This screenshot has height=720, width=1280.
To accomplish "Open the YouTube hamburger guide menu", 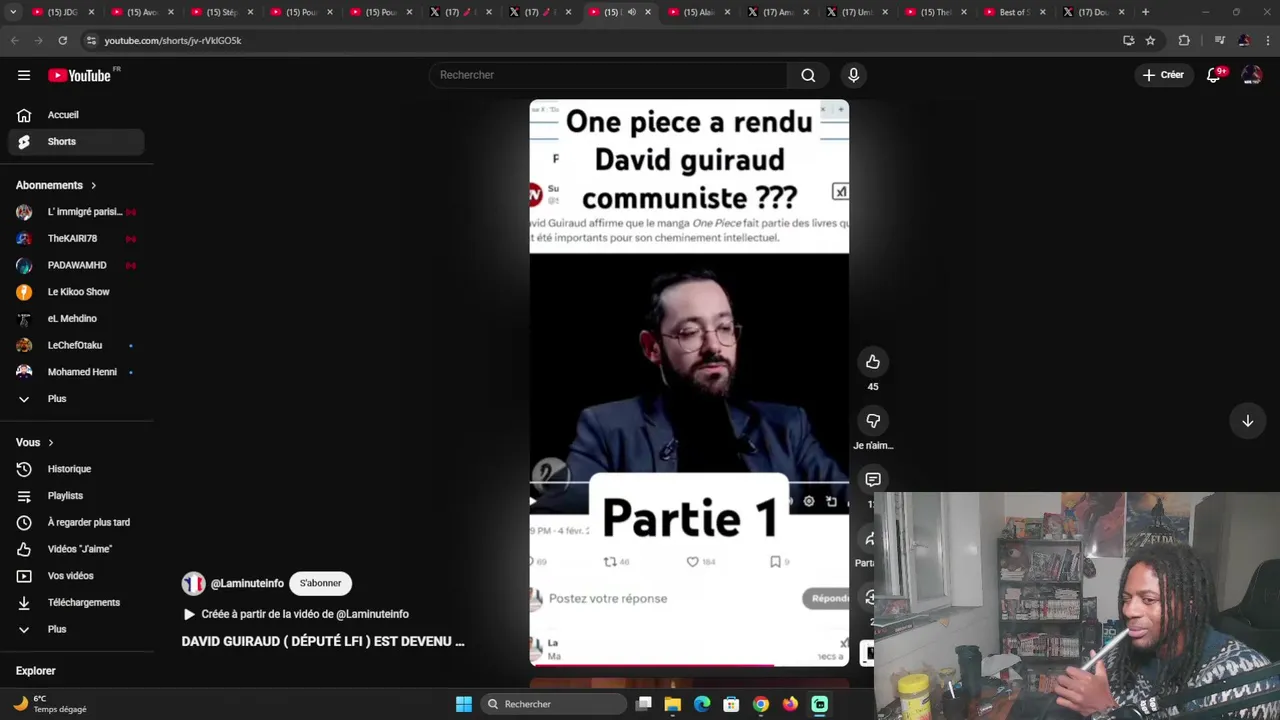I will pyautogui.click(x=24, y=75).
